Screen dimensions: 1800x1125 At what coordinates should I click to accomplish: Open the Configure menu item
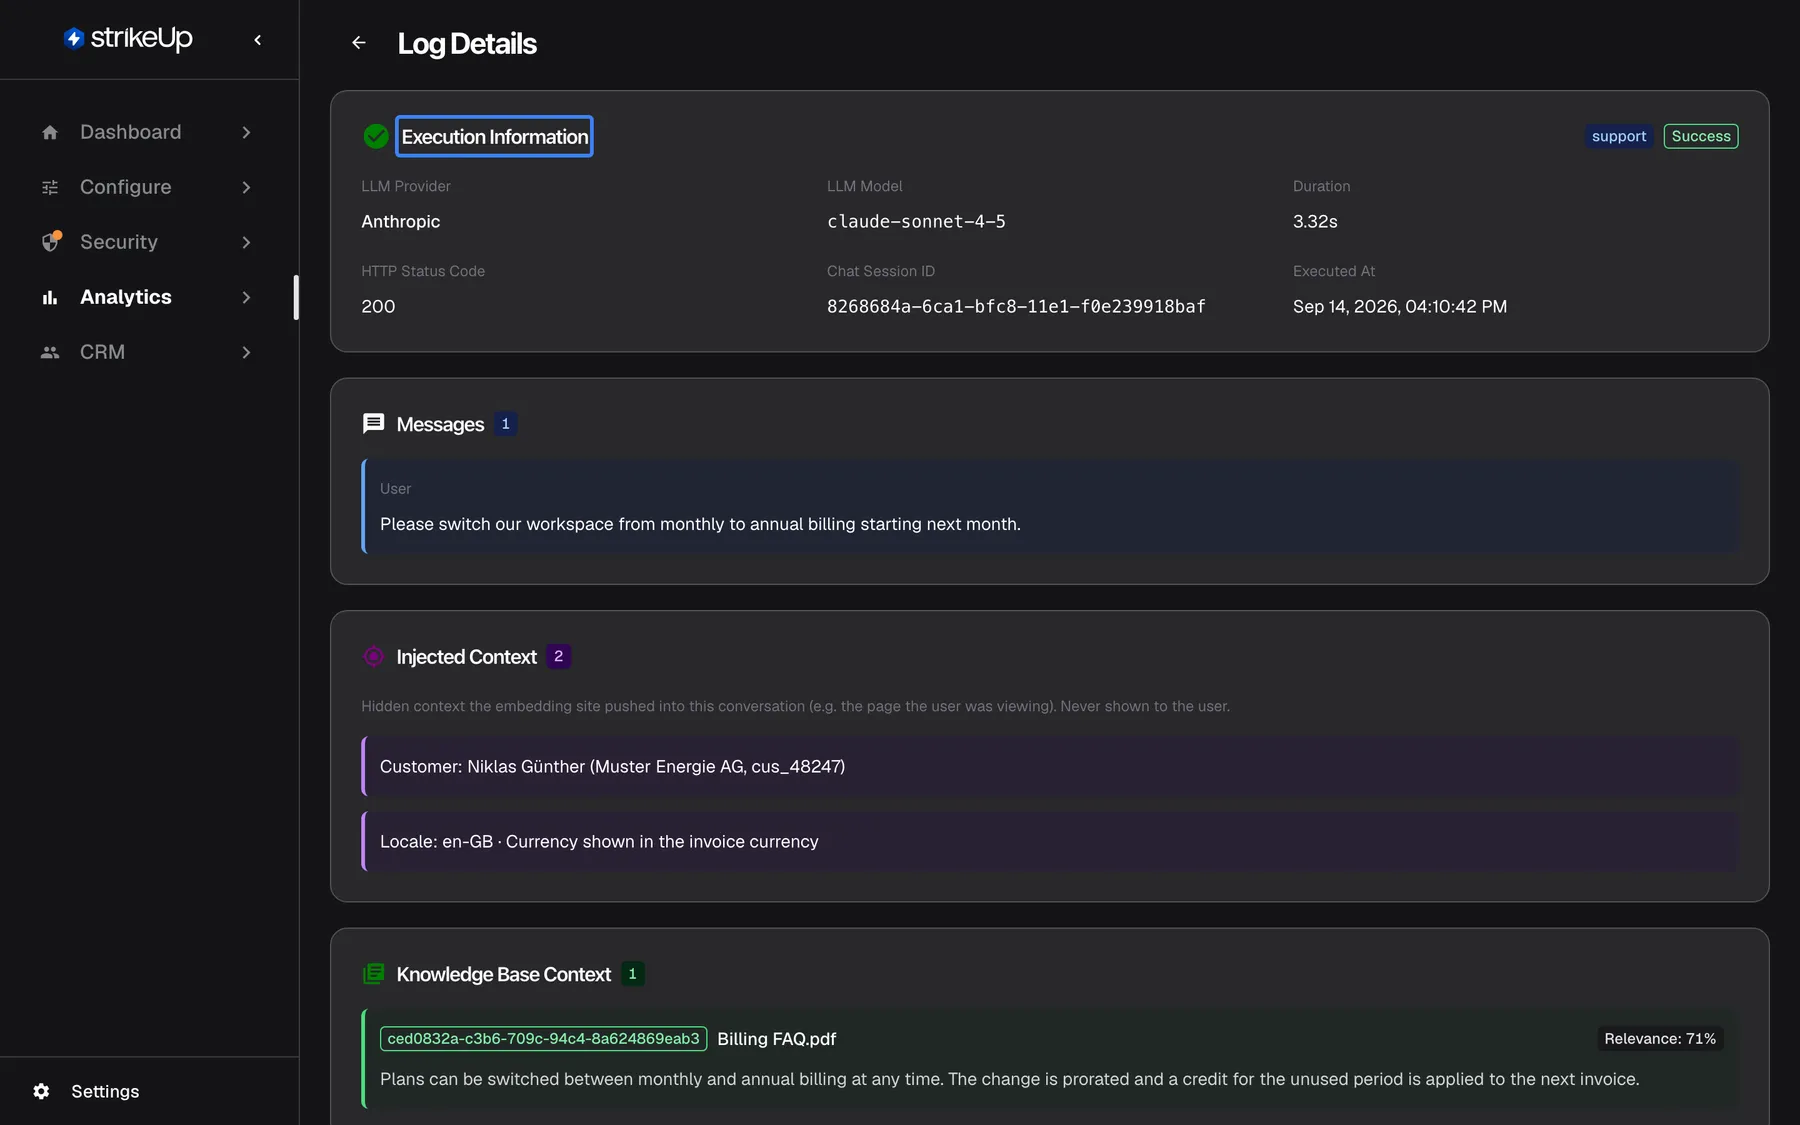pyautogui.click(x=148, y=187)
